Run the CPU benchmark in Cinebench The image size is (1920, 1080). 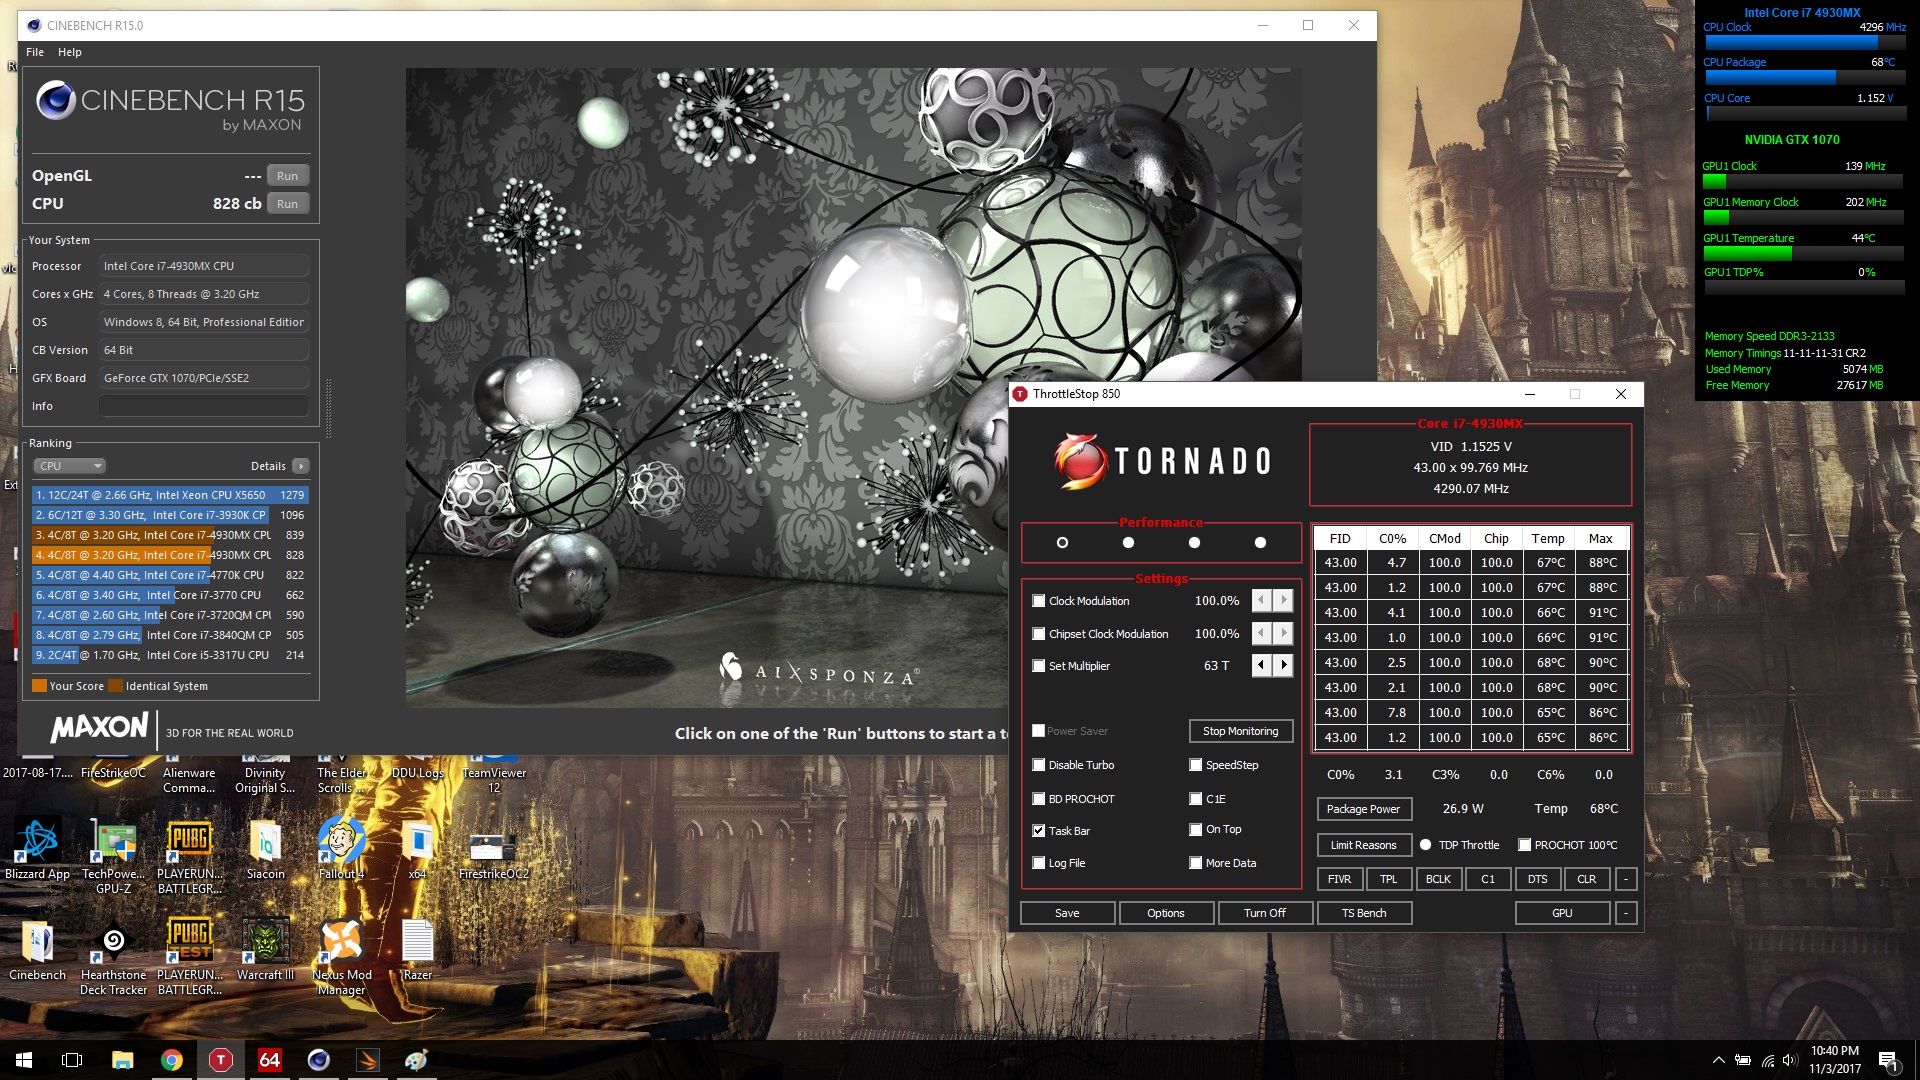point(288,204)
